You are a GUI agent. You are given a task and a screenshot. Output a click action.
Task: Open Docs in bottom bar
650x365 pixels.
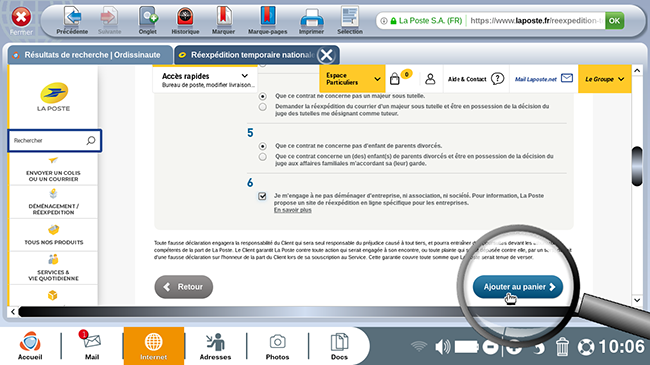(x=339, y=346)
